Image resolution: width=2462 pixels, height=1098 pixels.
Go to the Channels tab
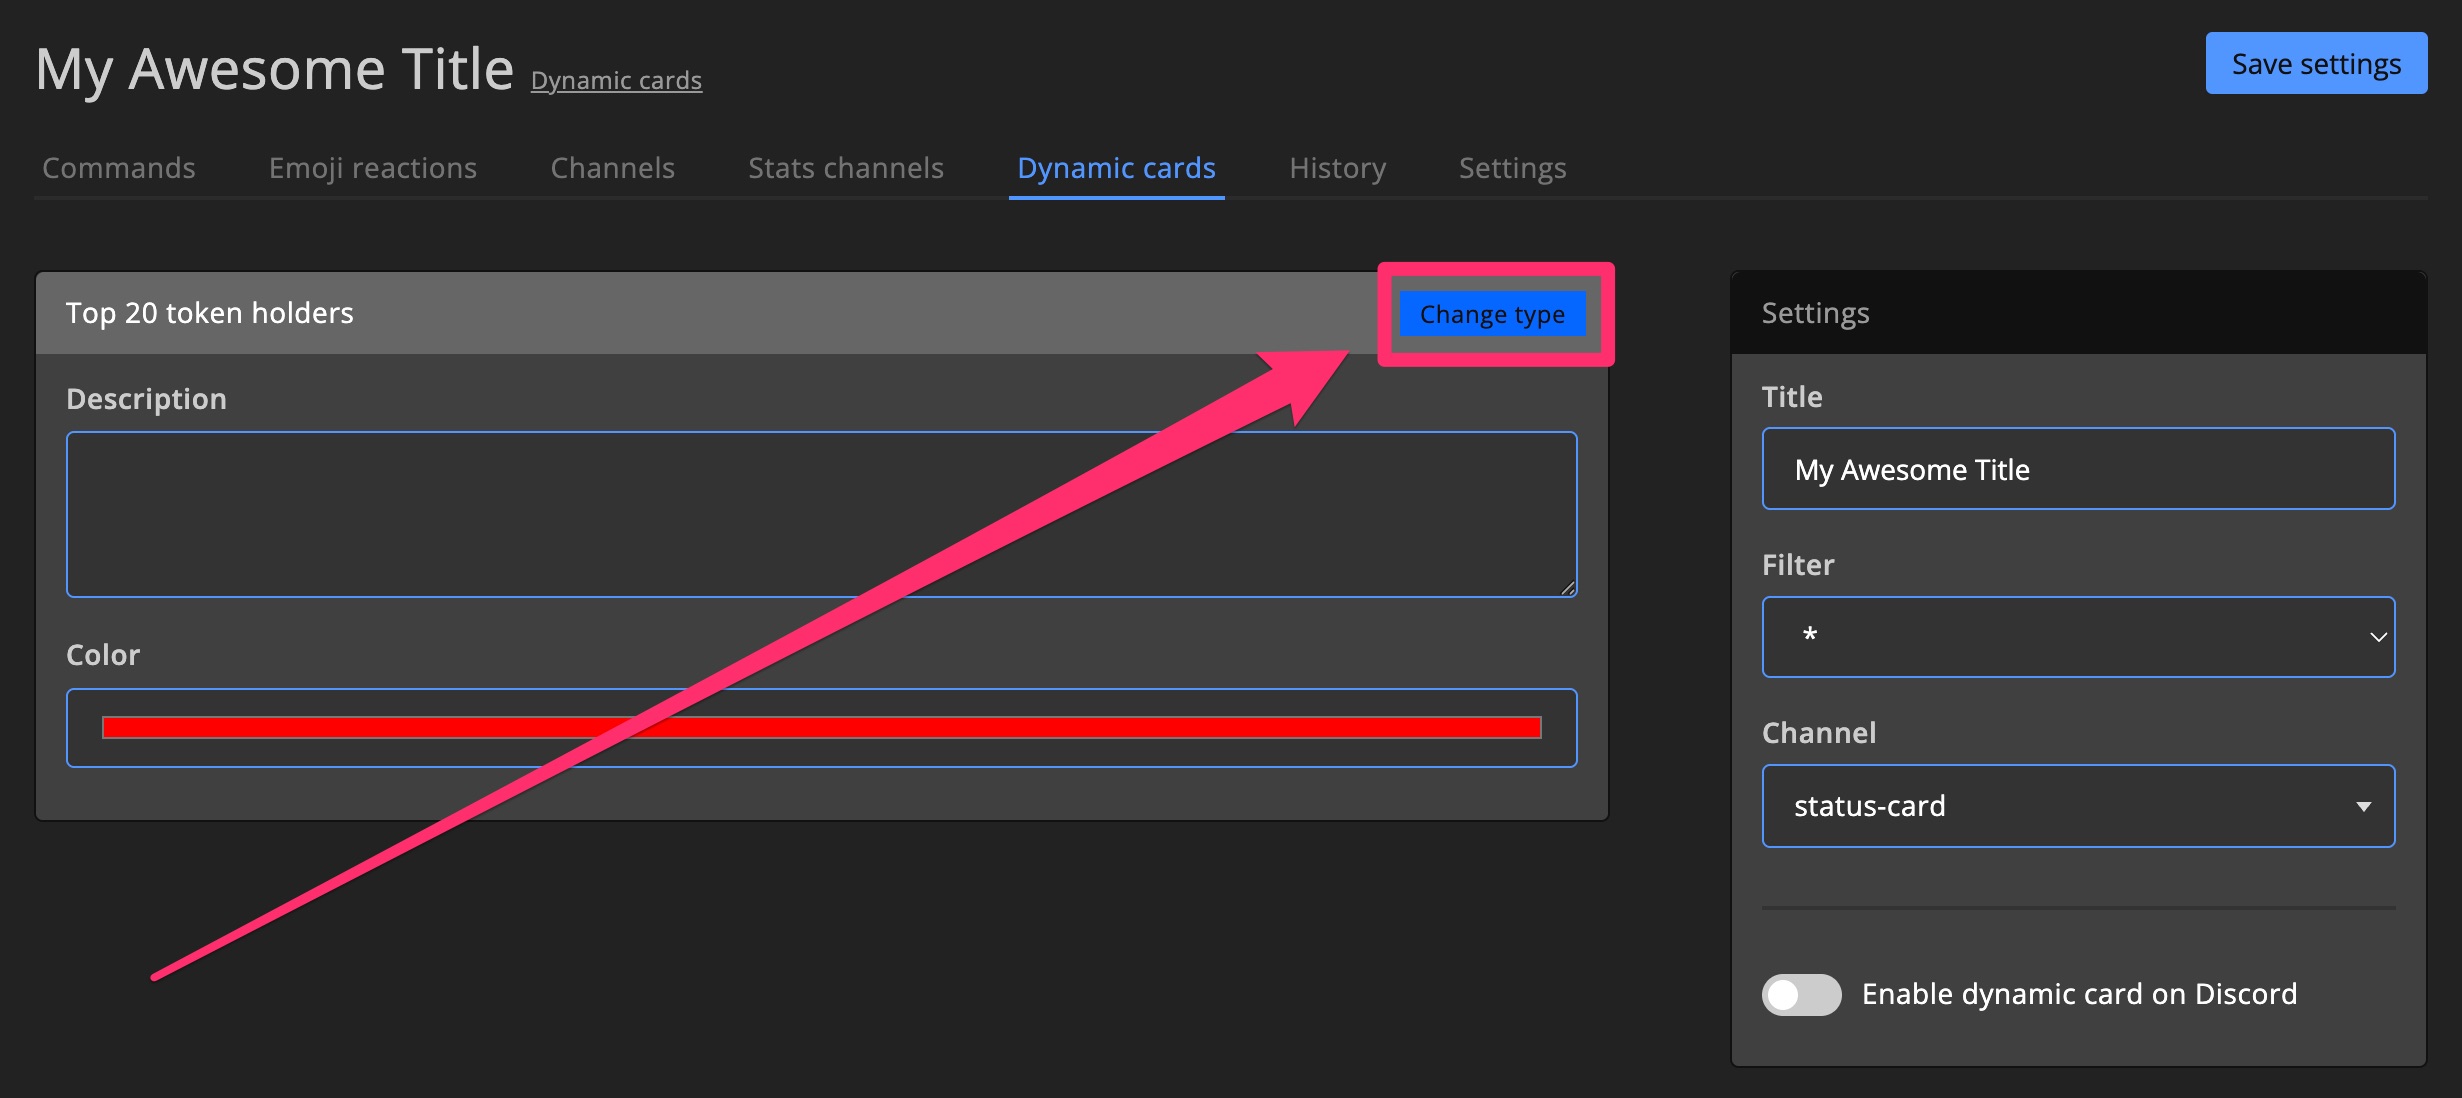pos(612,168)
